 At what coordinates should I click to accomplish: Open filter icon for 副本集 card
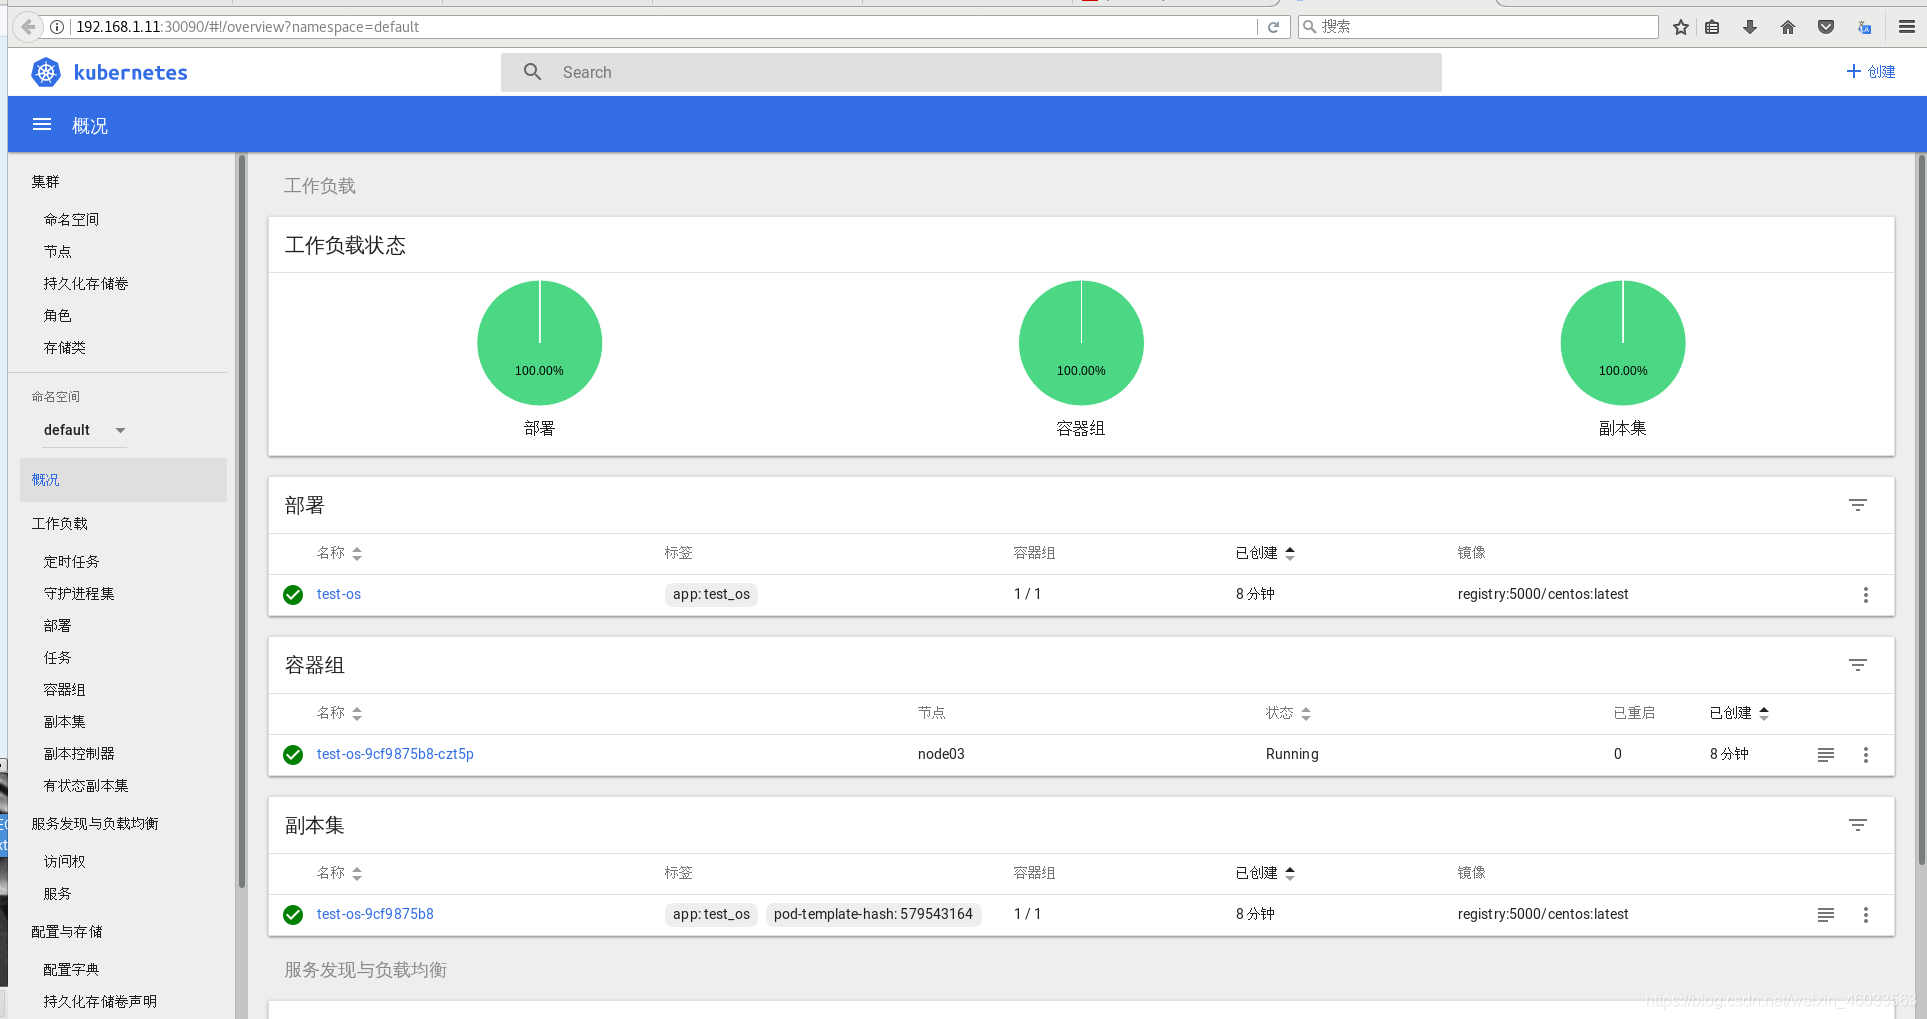pyautogui.click(x=1858, y=825)
